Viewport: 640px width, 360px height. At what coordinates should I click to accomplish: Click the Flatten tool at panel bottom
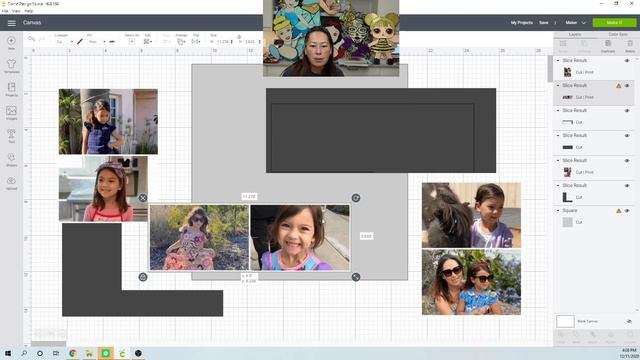pos(611,337)
